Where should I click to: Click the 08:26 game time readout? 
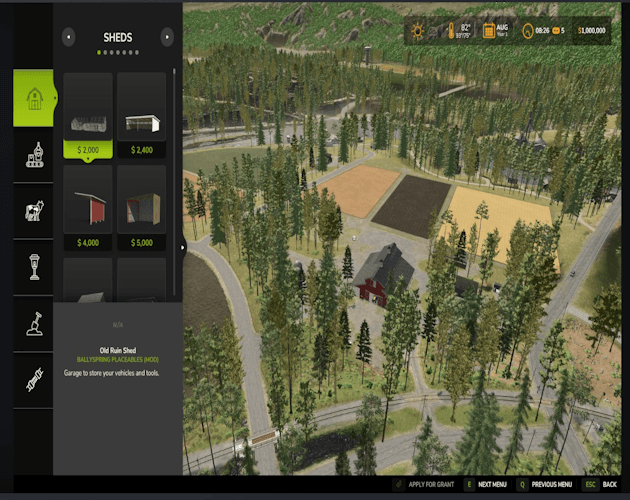(x=542, y=31)
